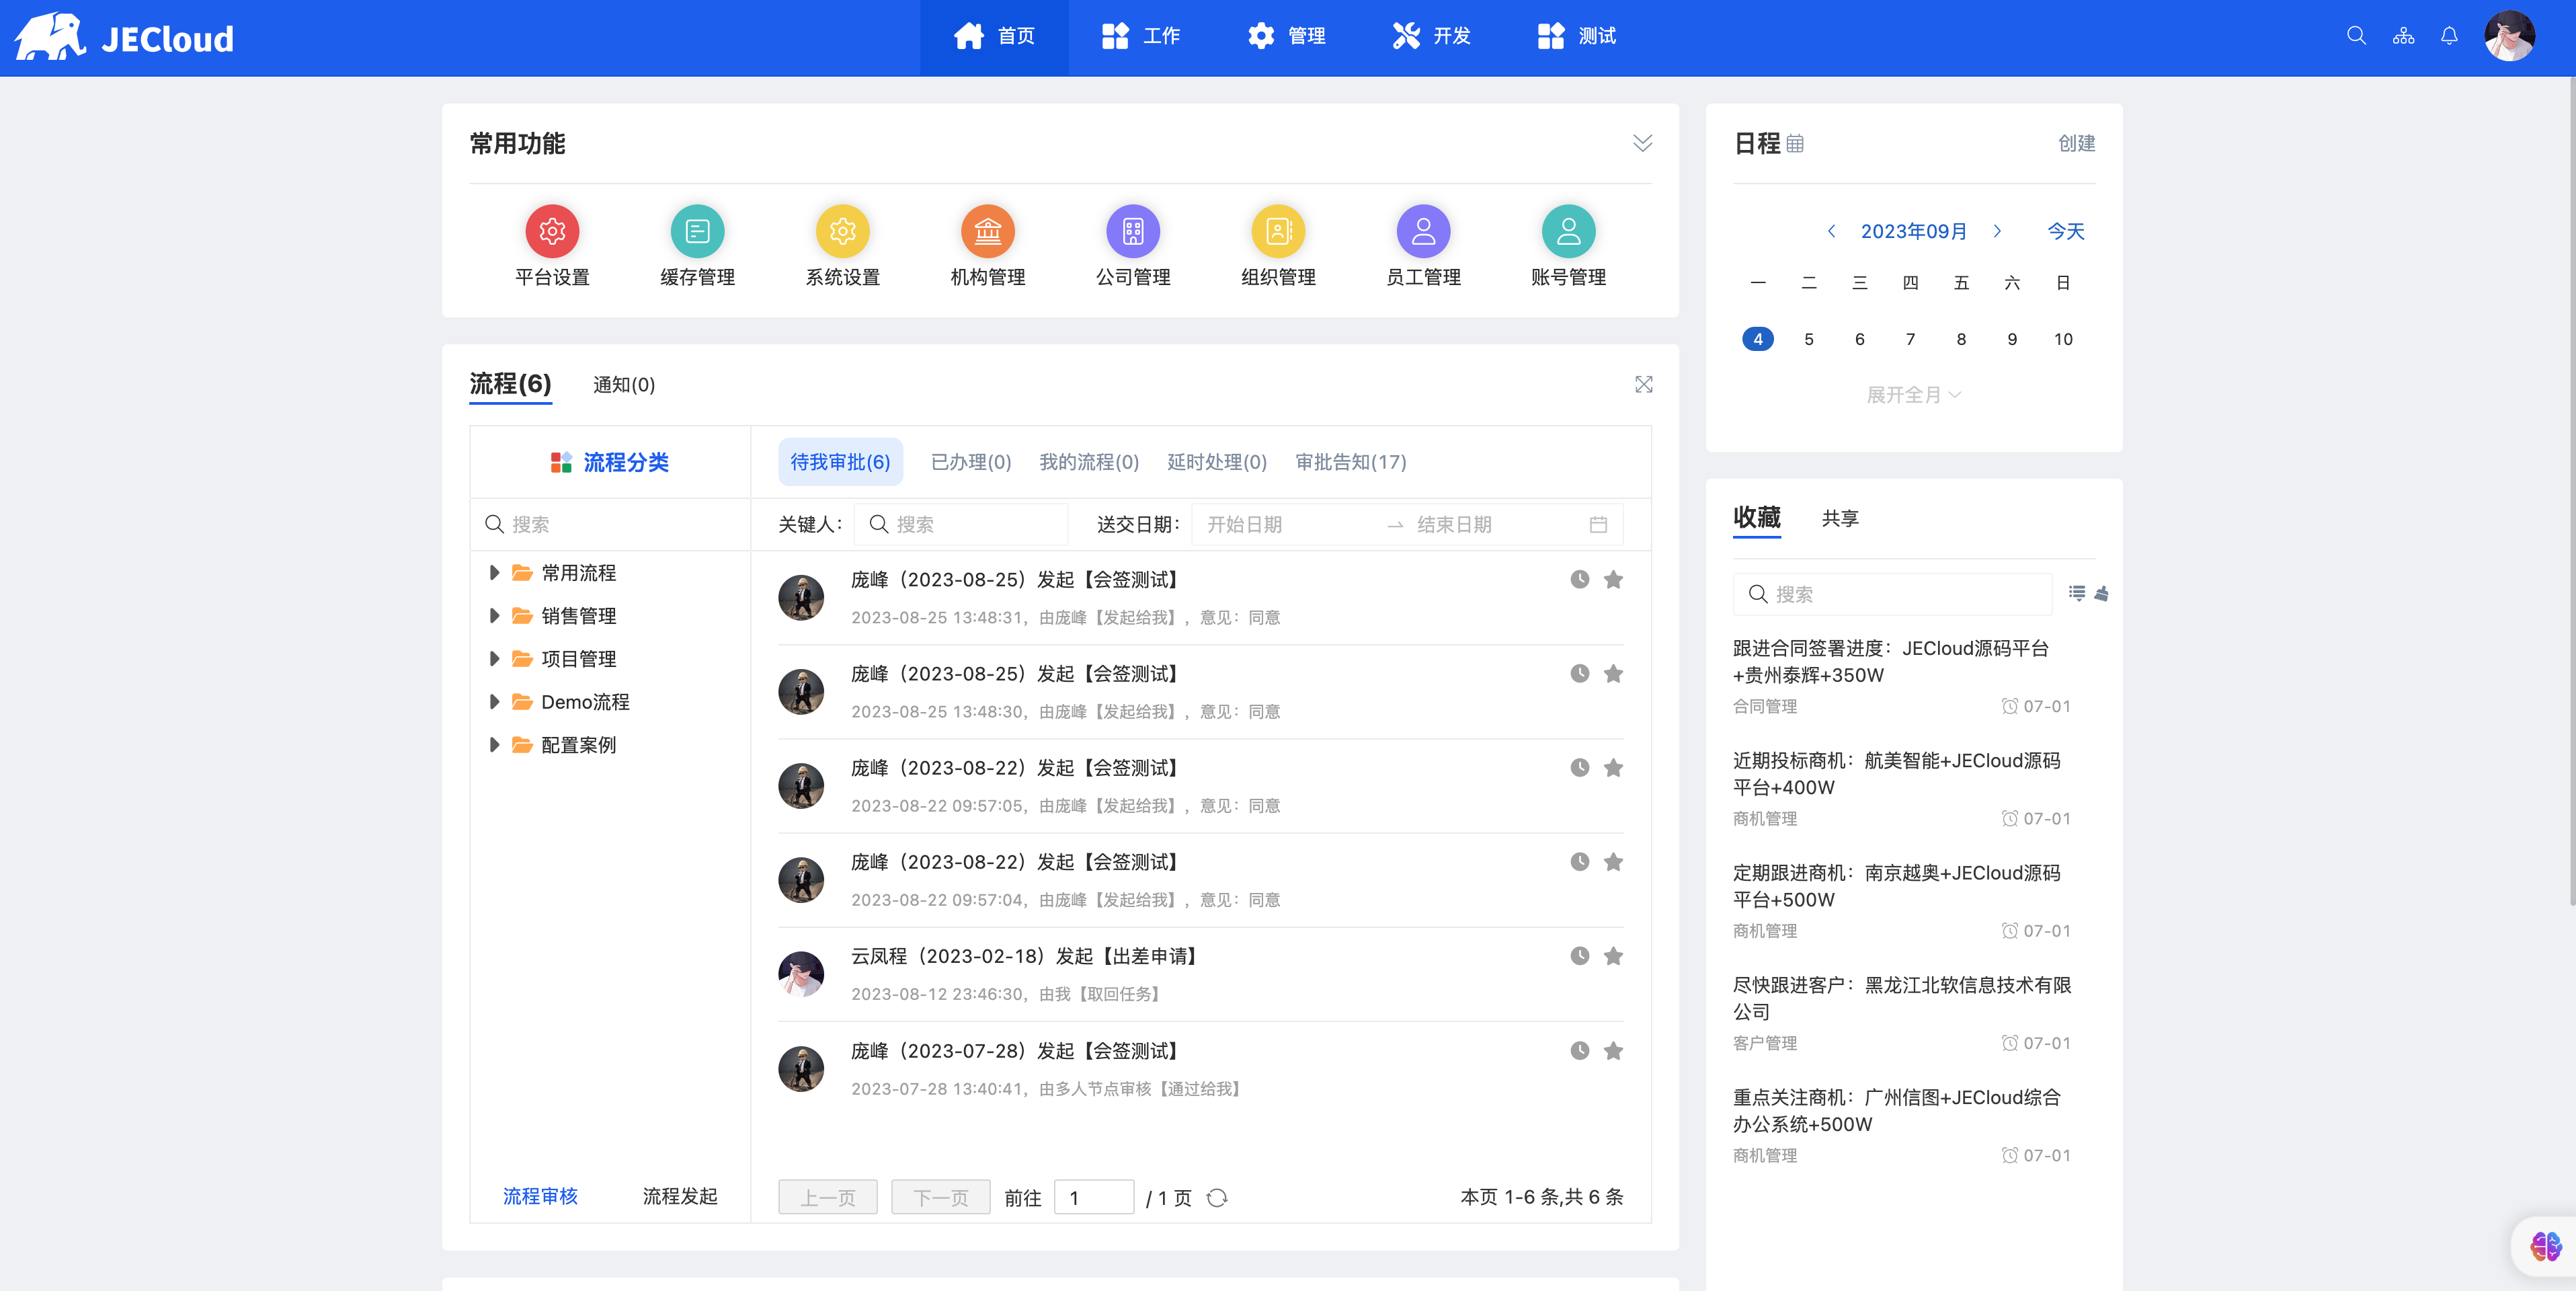Switch to the 审批告知(17) tab

[1350, 462]
